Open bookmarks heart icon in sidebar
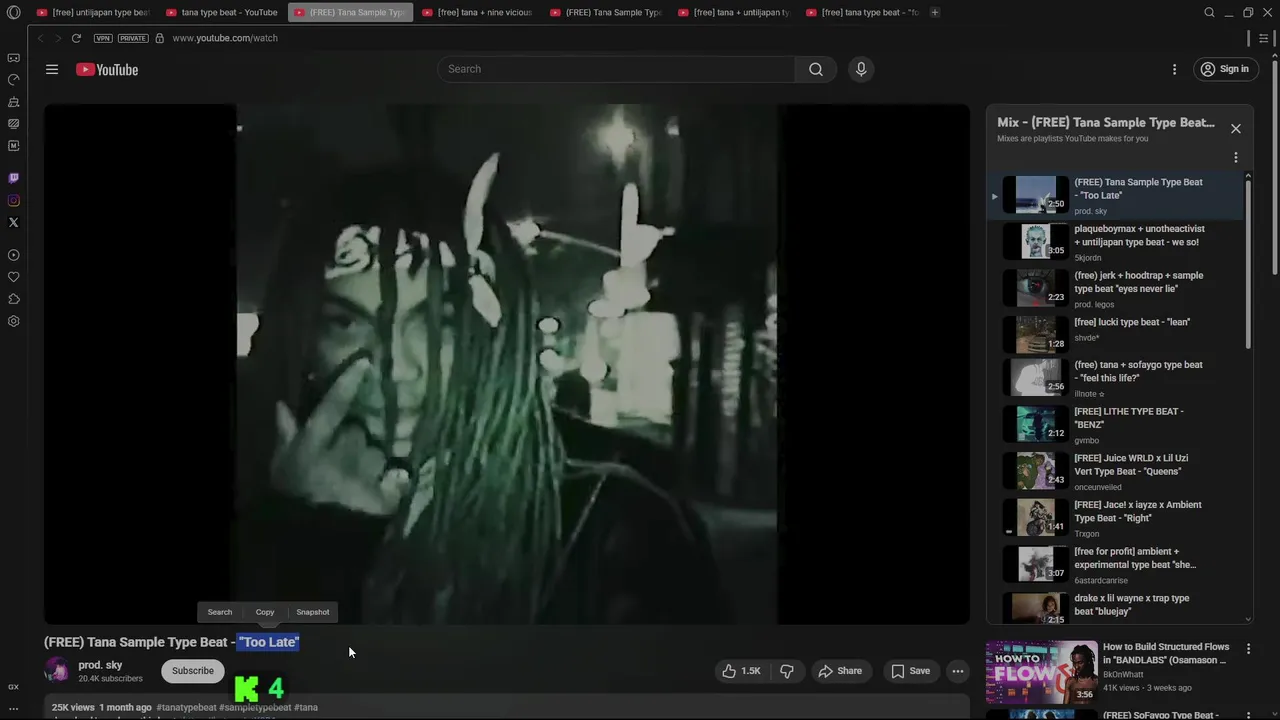1280x720 pixels. pos(13,277)
